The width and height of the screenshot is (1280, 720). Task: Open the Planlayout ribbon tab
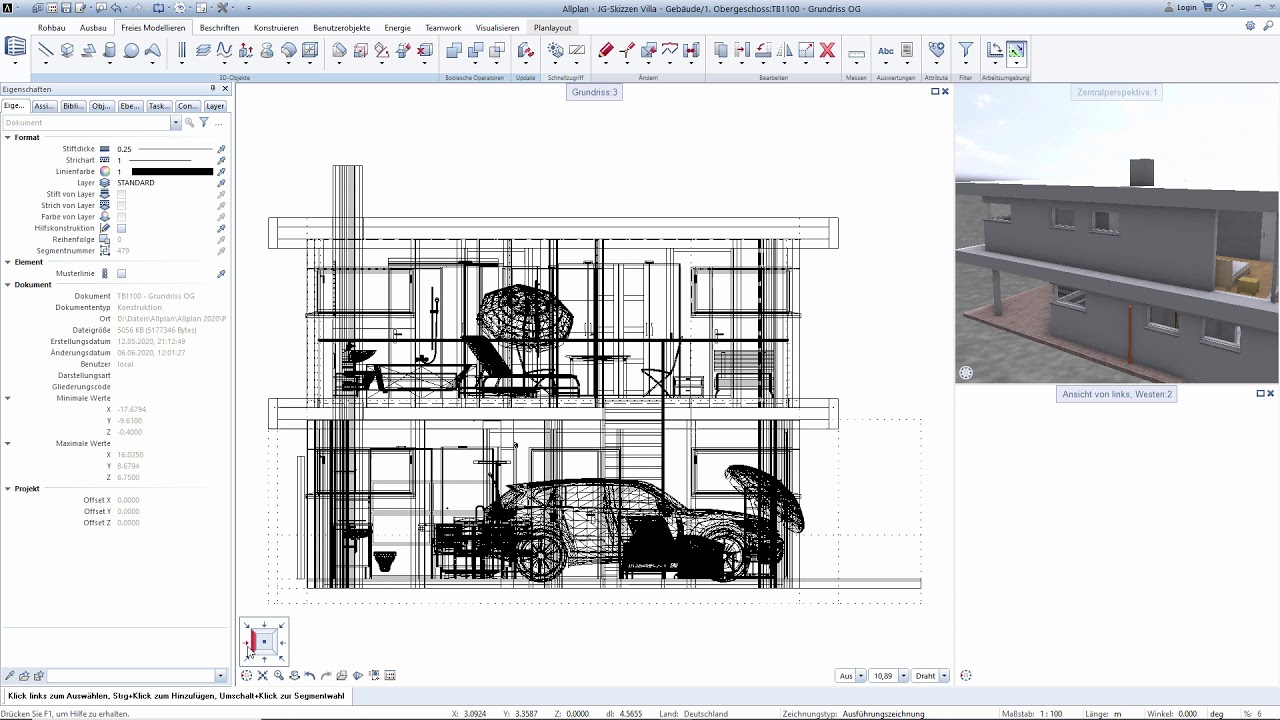[x=553, y=28]
